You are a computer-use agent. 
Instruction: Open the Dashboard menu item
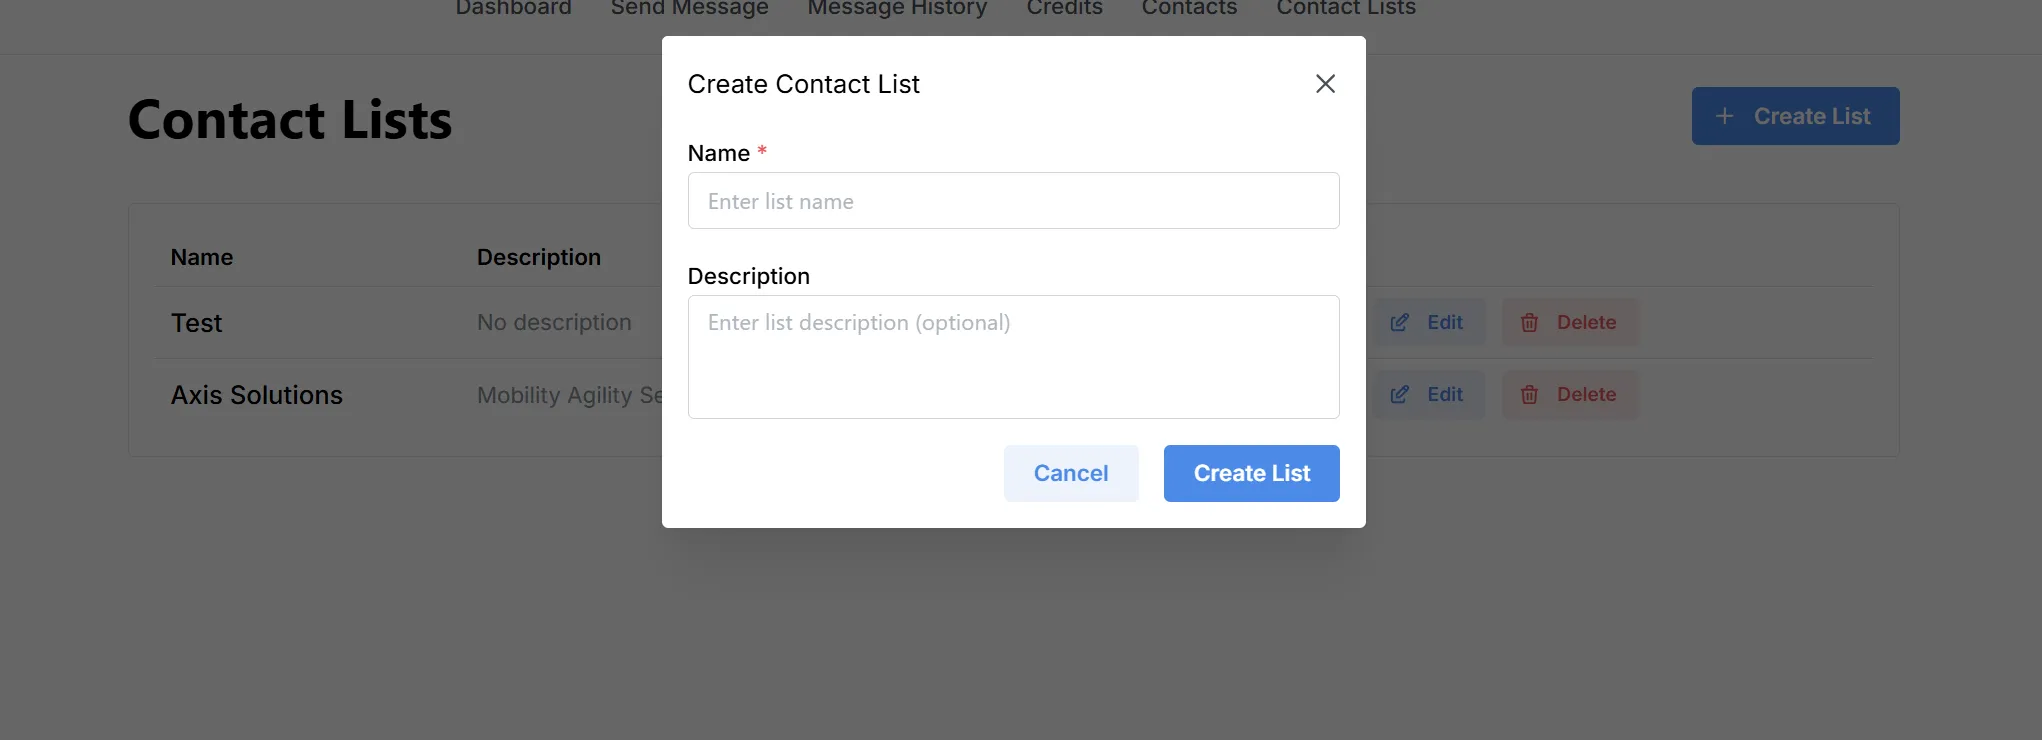coord(513,9)
